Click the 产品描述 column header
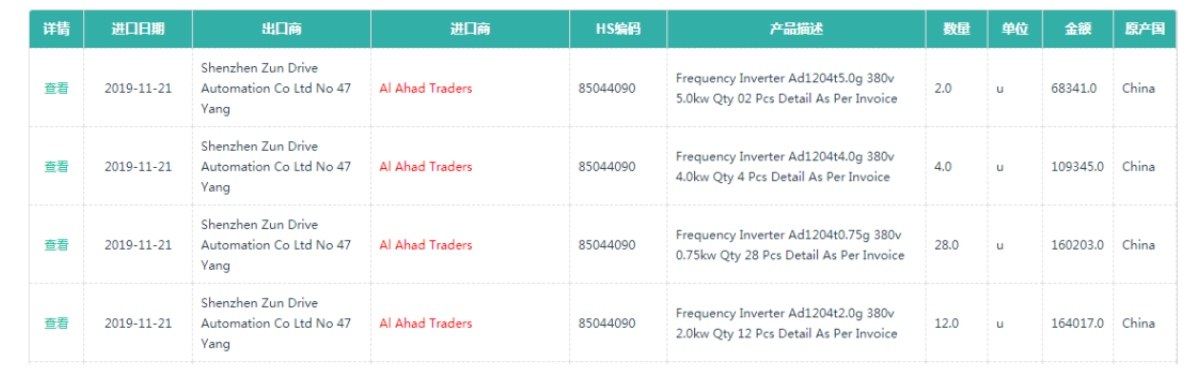1202x388 pixels. tap(796, 29)
